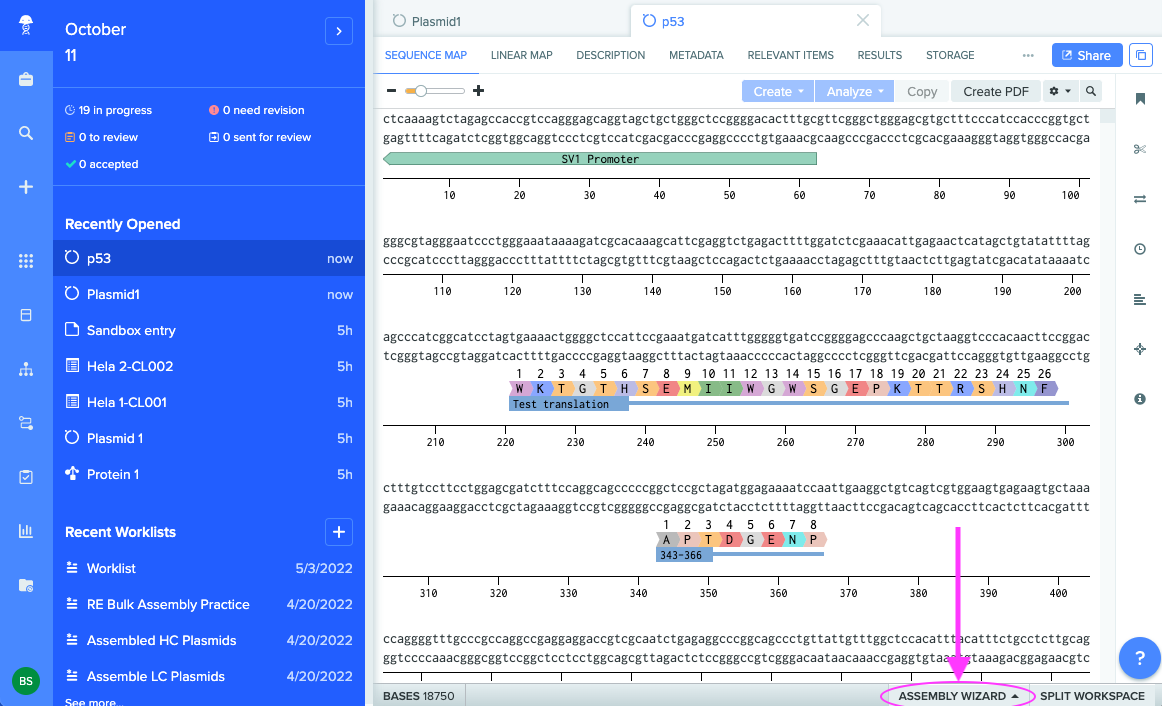This screenshot has height=706, width=1162.
Task: Open the bookmark annotations panel icon
Action: click(x=1140, y=99)
